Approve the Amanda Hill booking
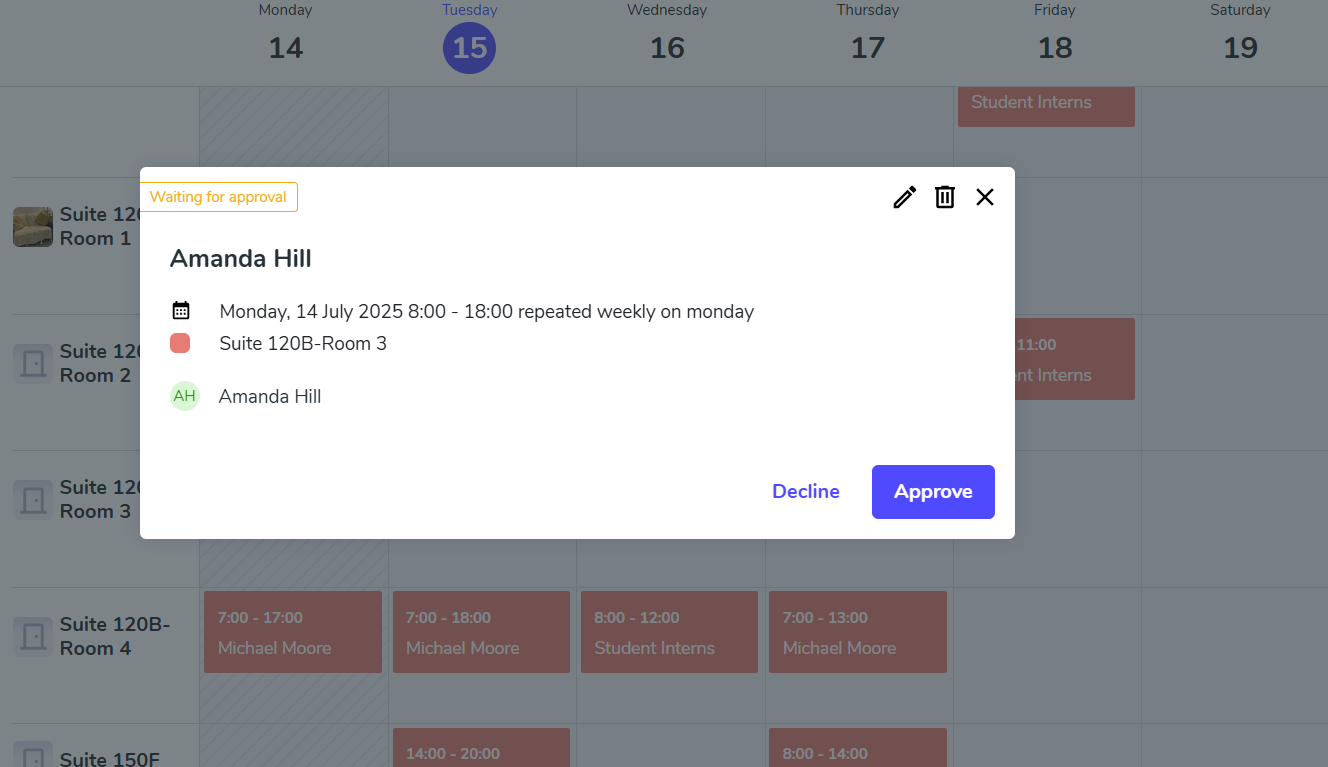The image size is (1328, 767). coord(933,492)
